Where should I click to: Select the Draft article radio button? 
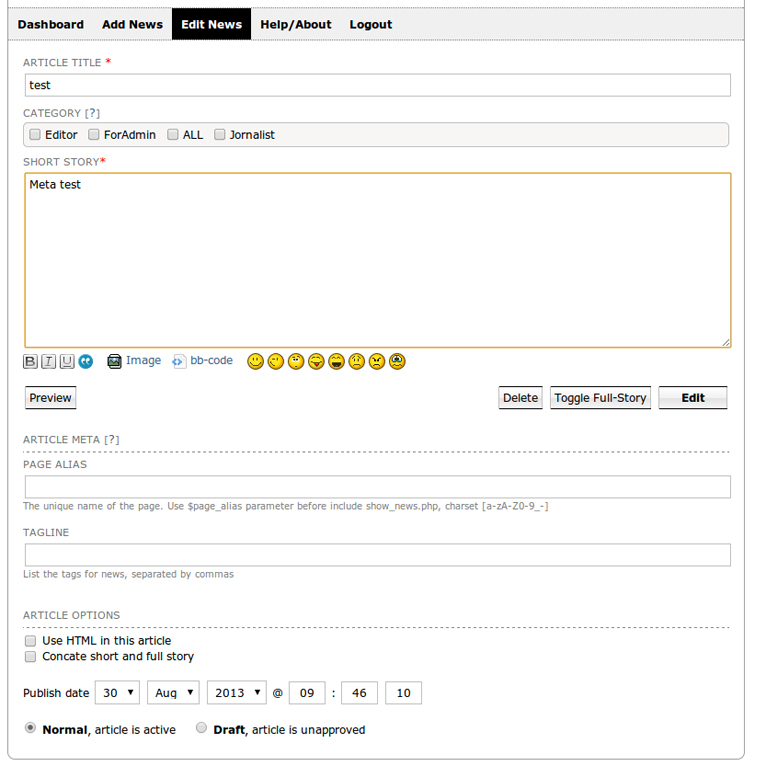(x=202, y=729)
